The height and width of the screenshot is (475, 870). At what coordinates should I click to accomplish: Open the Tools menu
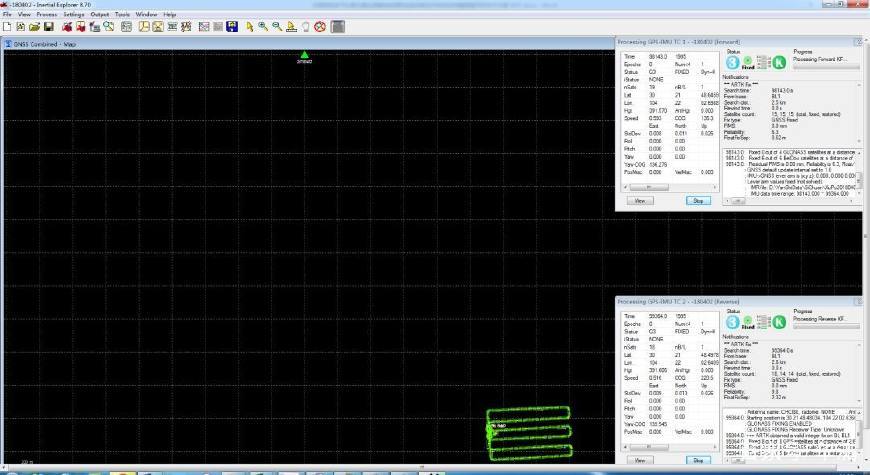122,15
